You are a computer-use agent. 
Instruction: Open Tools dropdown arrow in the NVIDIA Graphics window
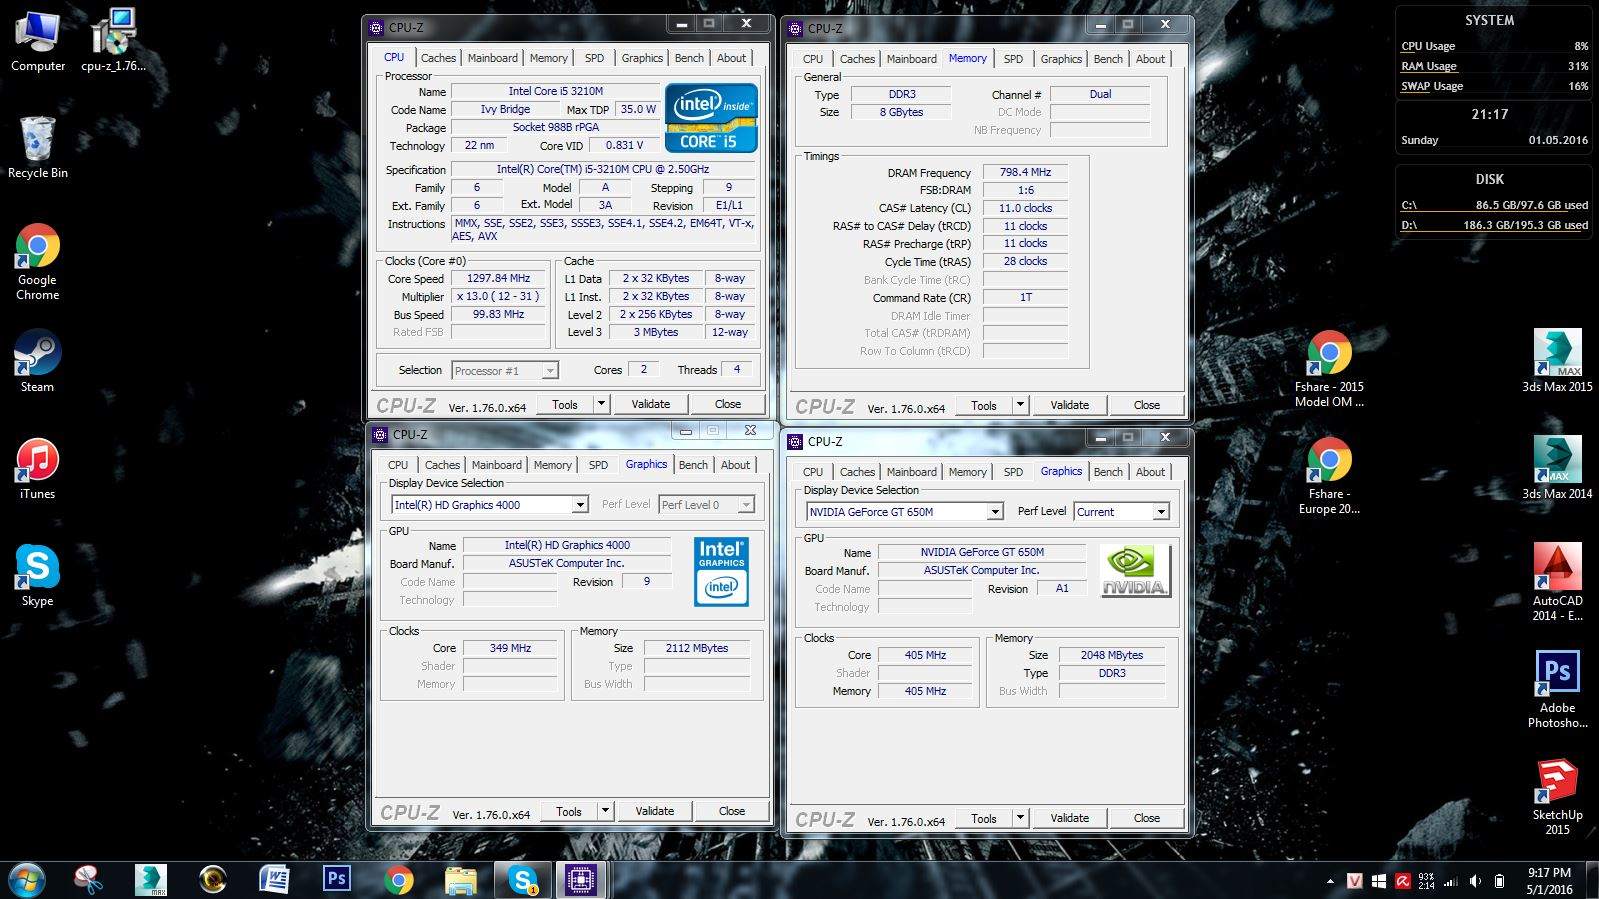point(1020,818)
